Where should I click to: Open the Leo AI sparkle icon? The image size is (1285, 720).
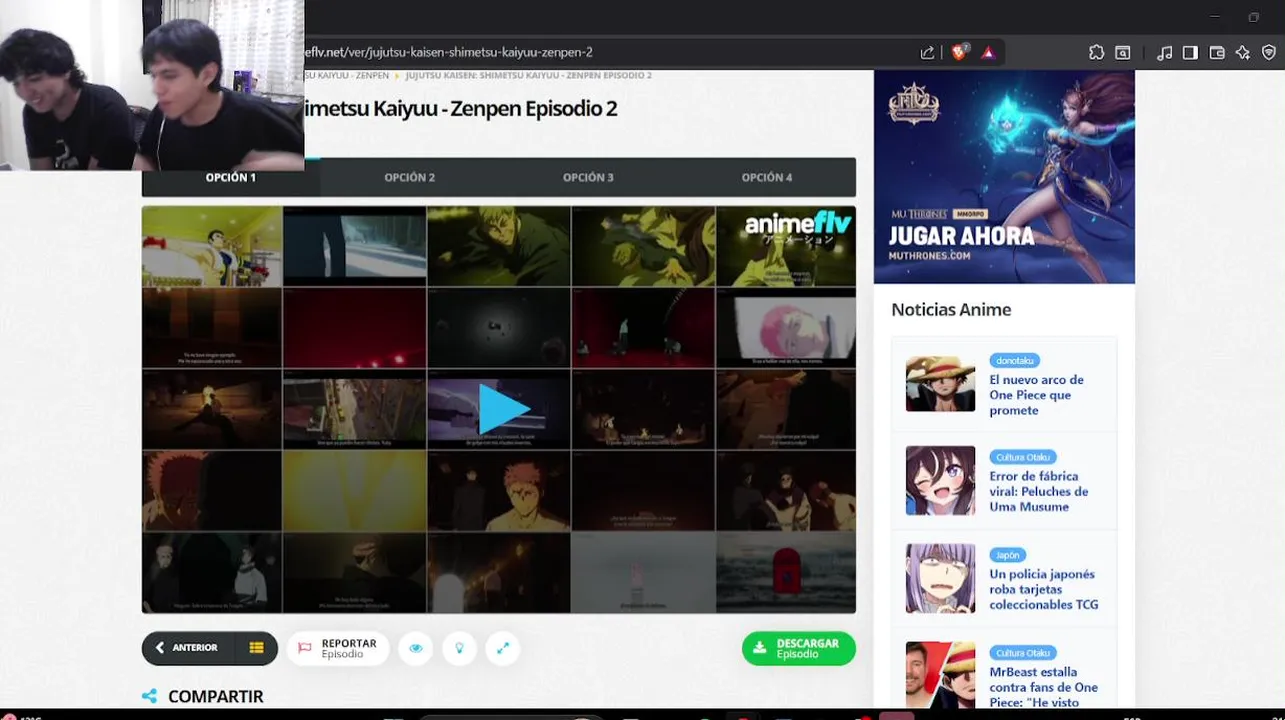point(1243,52)
